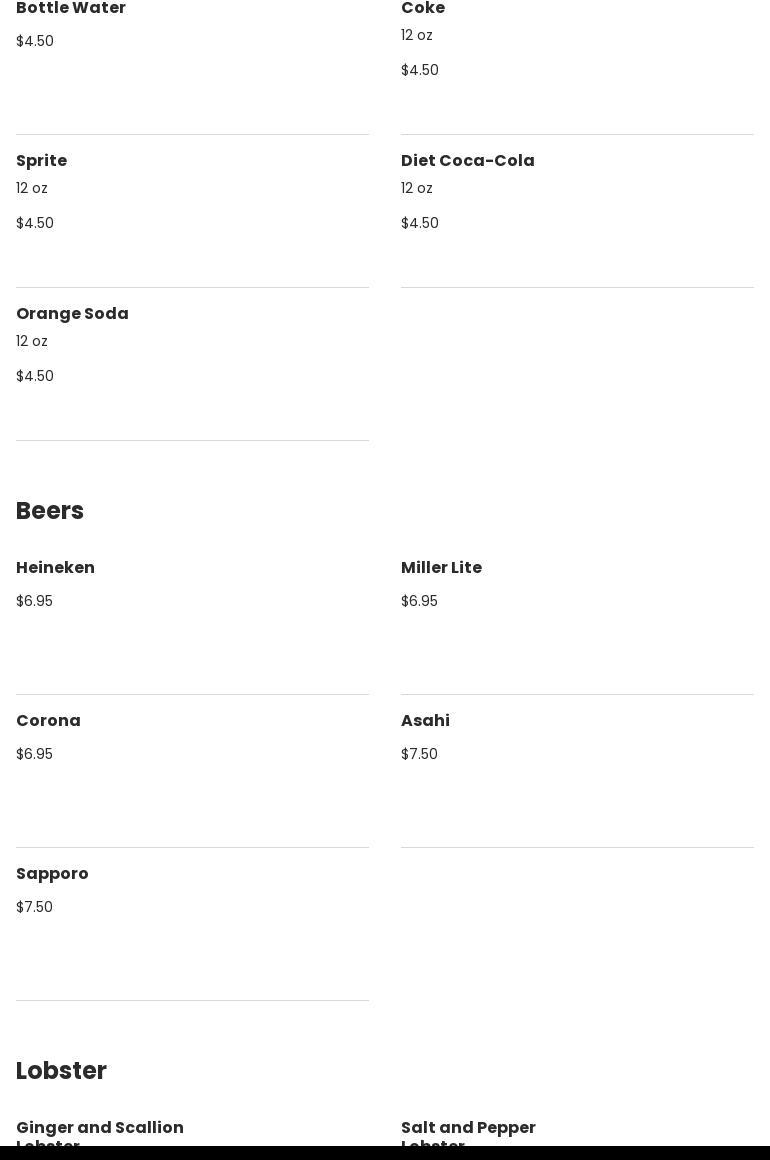Click the Miller Lite $6.95 price
This screenshot has width=770, height=1160.
[x=419, y=601]
